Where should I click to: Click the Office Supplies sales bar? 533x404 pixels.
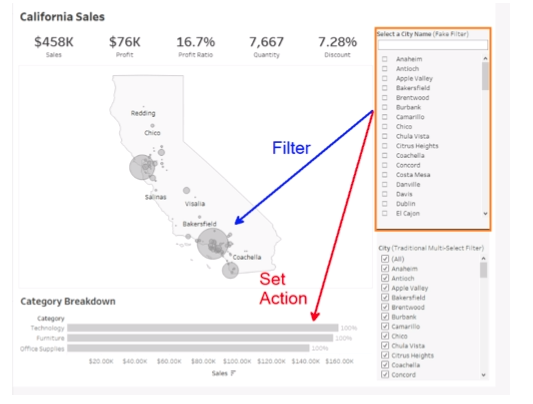[x=188, y=348]
